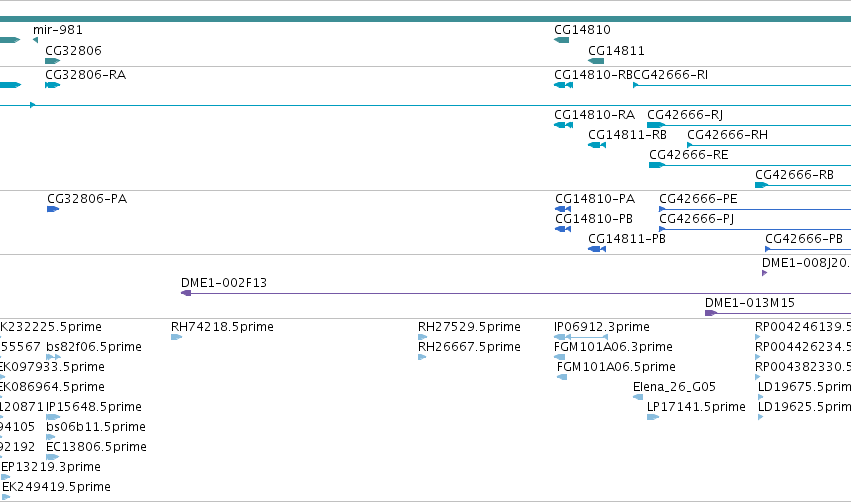Click the CG14811 gene arrow

(596, 61)
